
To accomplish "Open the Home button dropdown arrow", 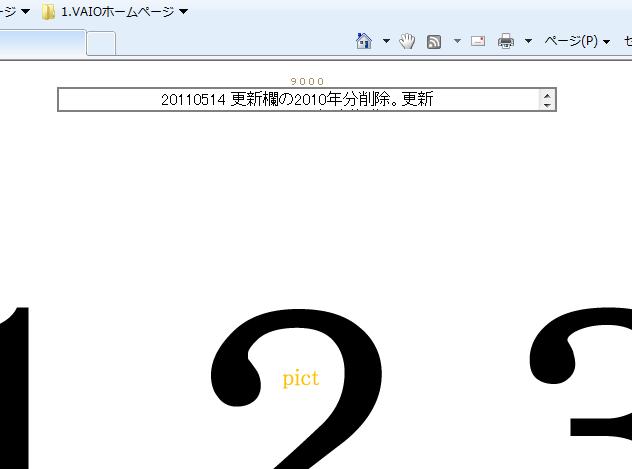I will (386, 41).
